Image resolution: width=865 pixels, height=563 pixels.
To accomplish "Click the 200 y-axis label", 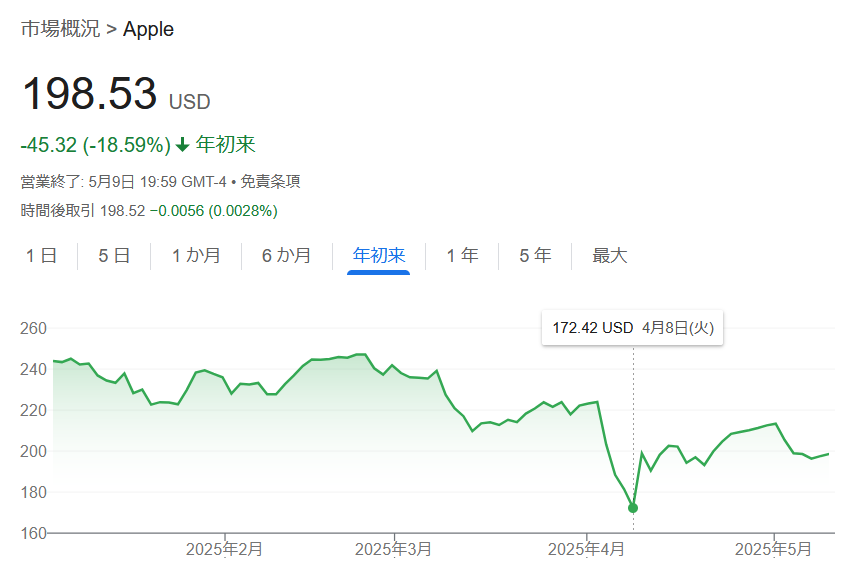I will coord(33,451).
